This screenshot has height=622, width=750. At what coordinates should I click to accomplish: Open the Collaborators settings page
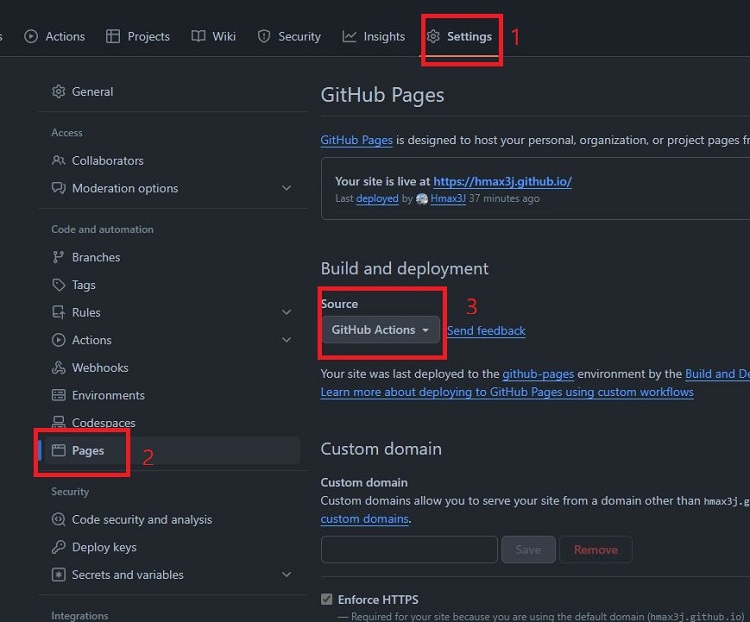coord(171,160)
